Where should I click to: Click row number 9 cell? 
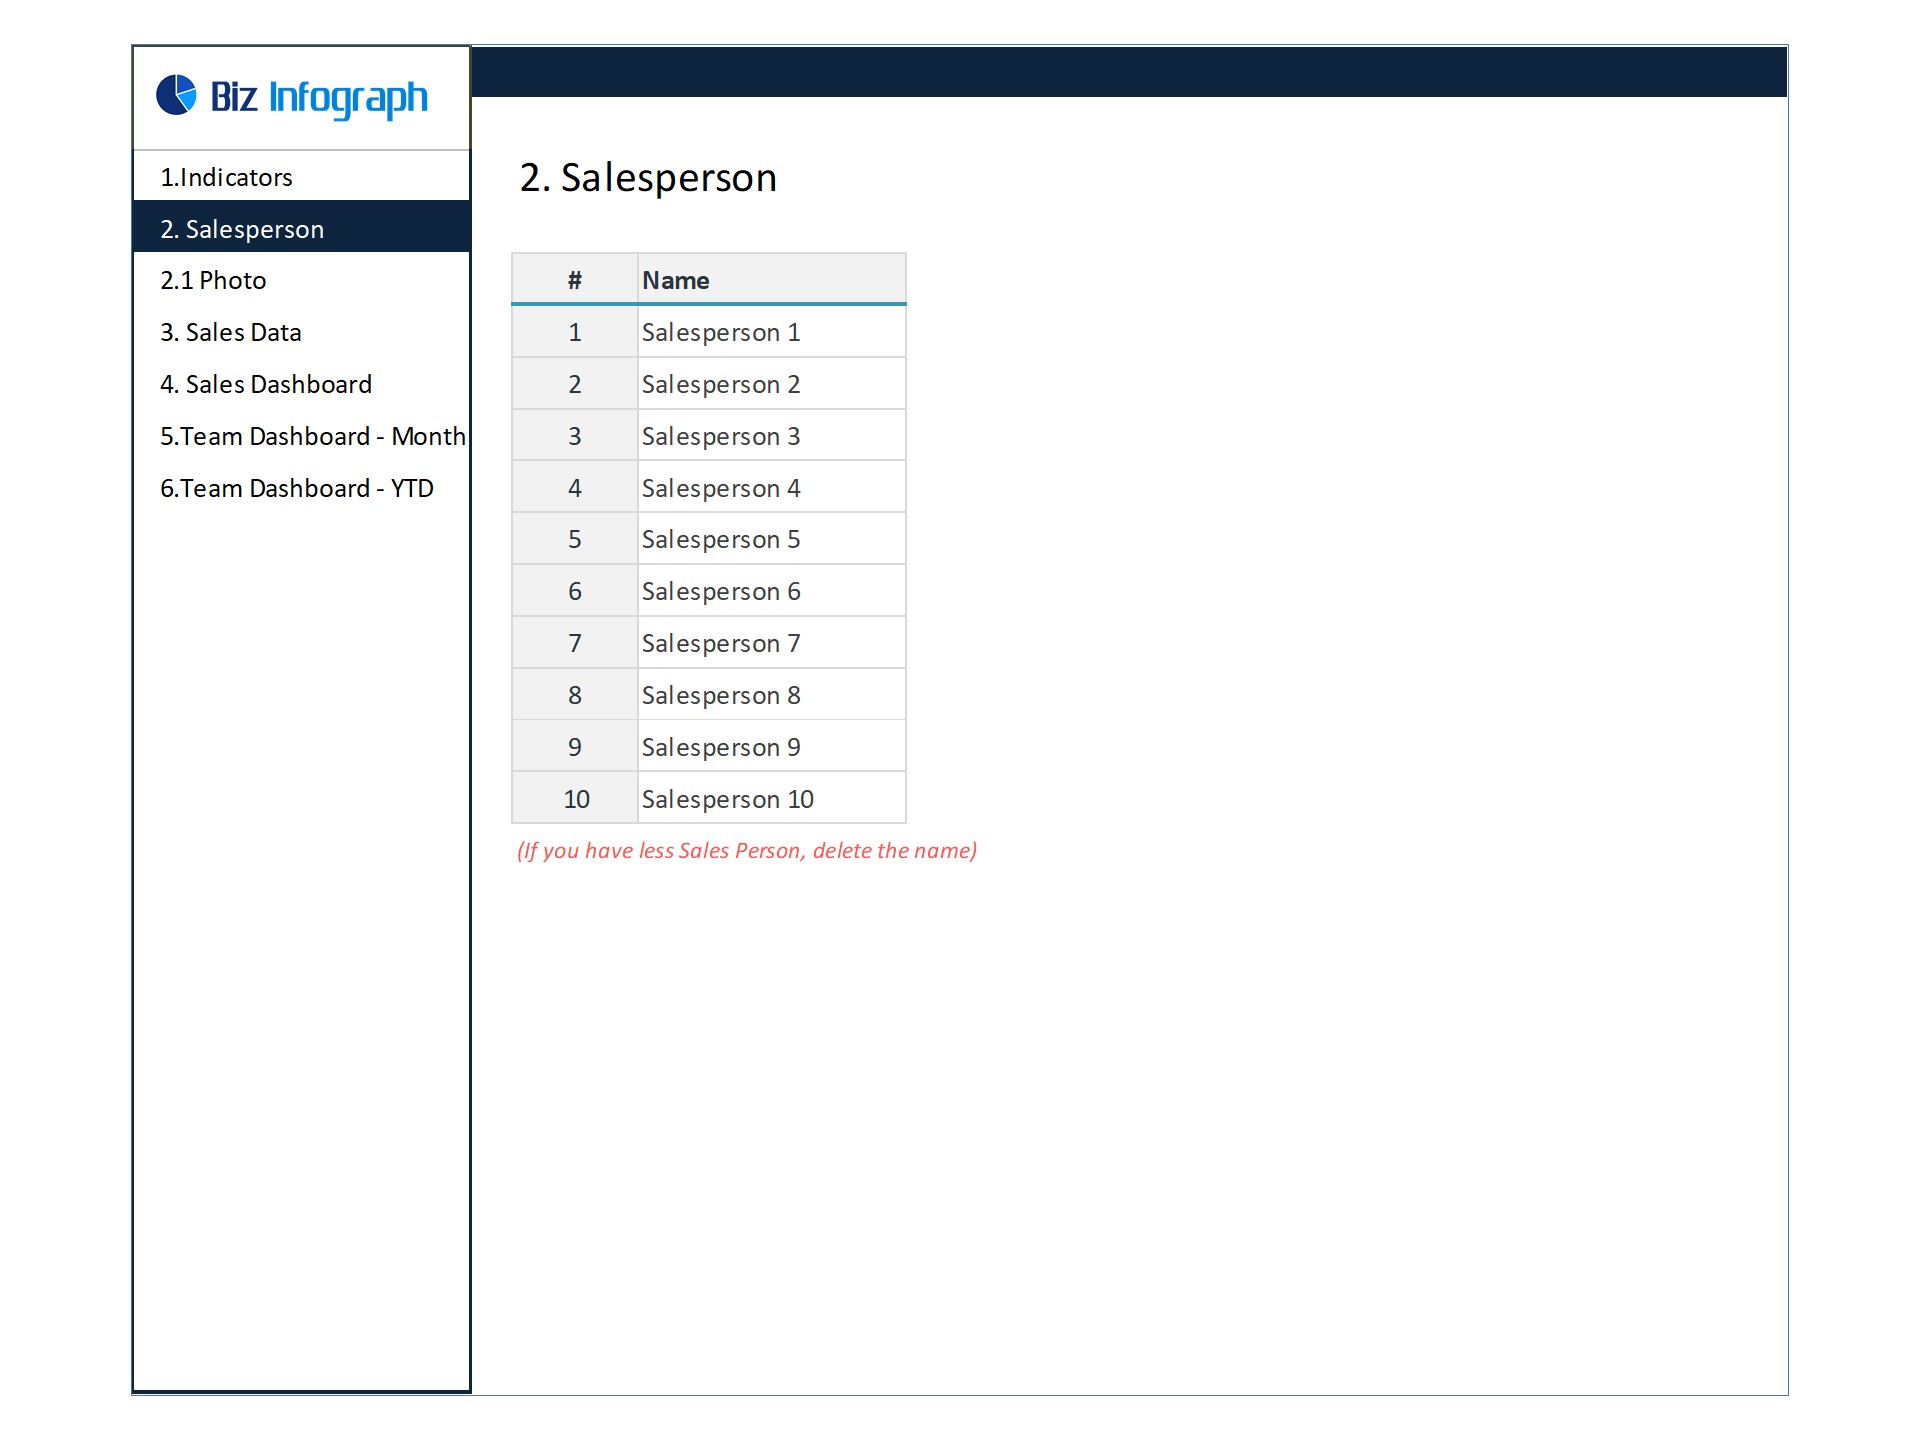click(x=575, y=747)
